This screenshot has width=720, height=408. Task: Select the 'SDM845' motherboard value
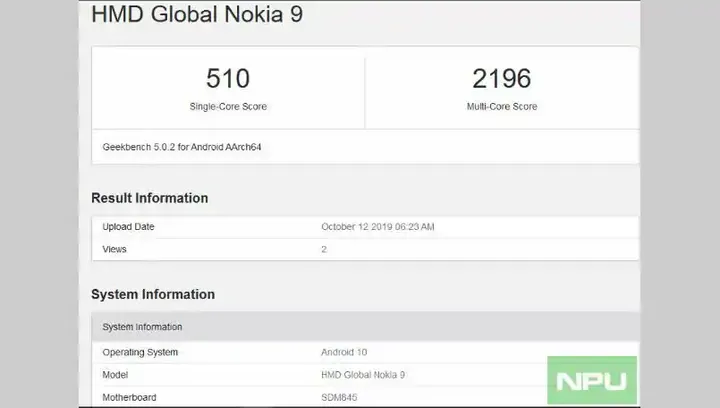coord(339,397)
